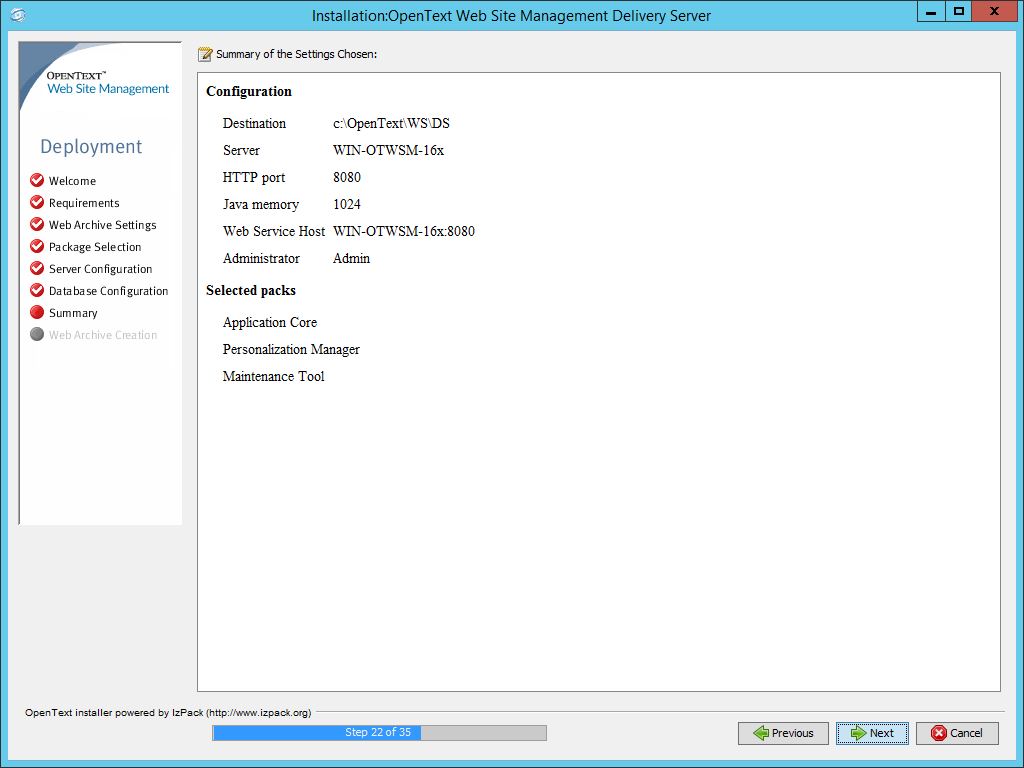The image size is (1024, 768).
Task: Click the notepad icon beside Summary heading
Action: [x=205, y=54]
